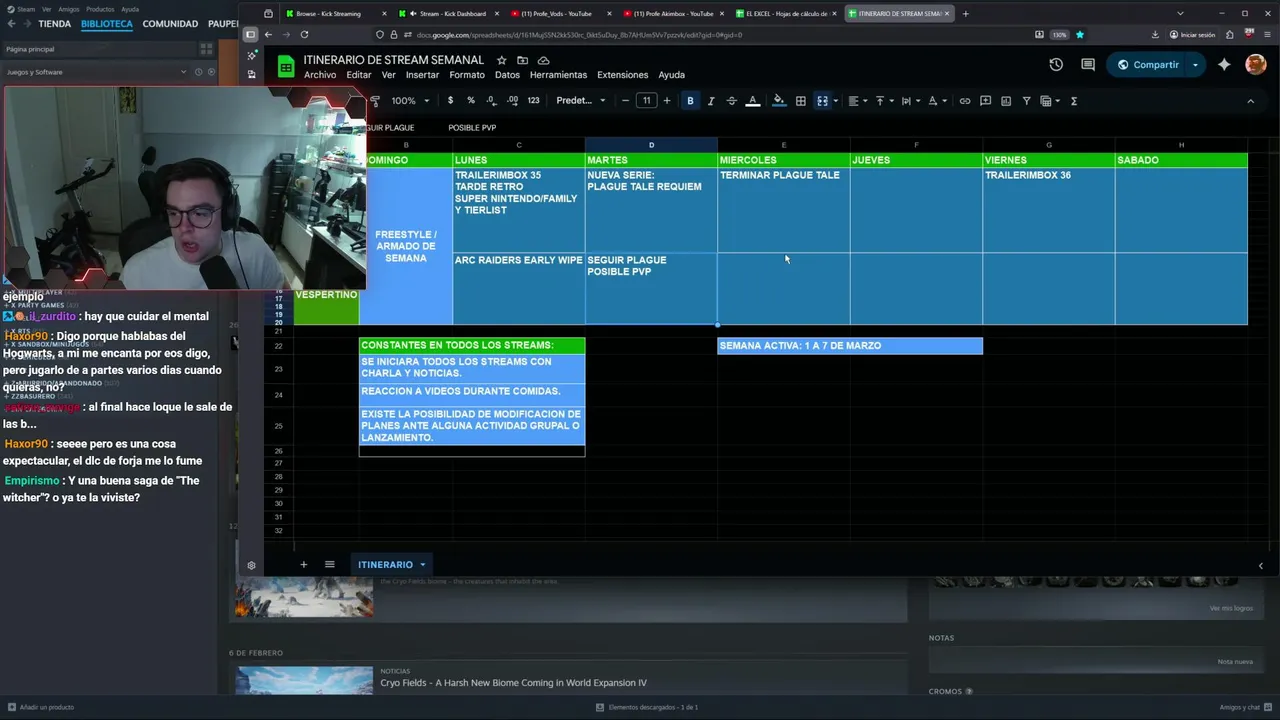Open new browser tab plus

[965, 14]
